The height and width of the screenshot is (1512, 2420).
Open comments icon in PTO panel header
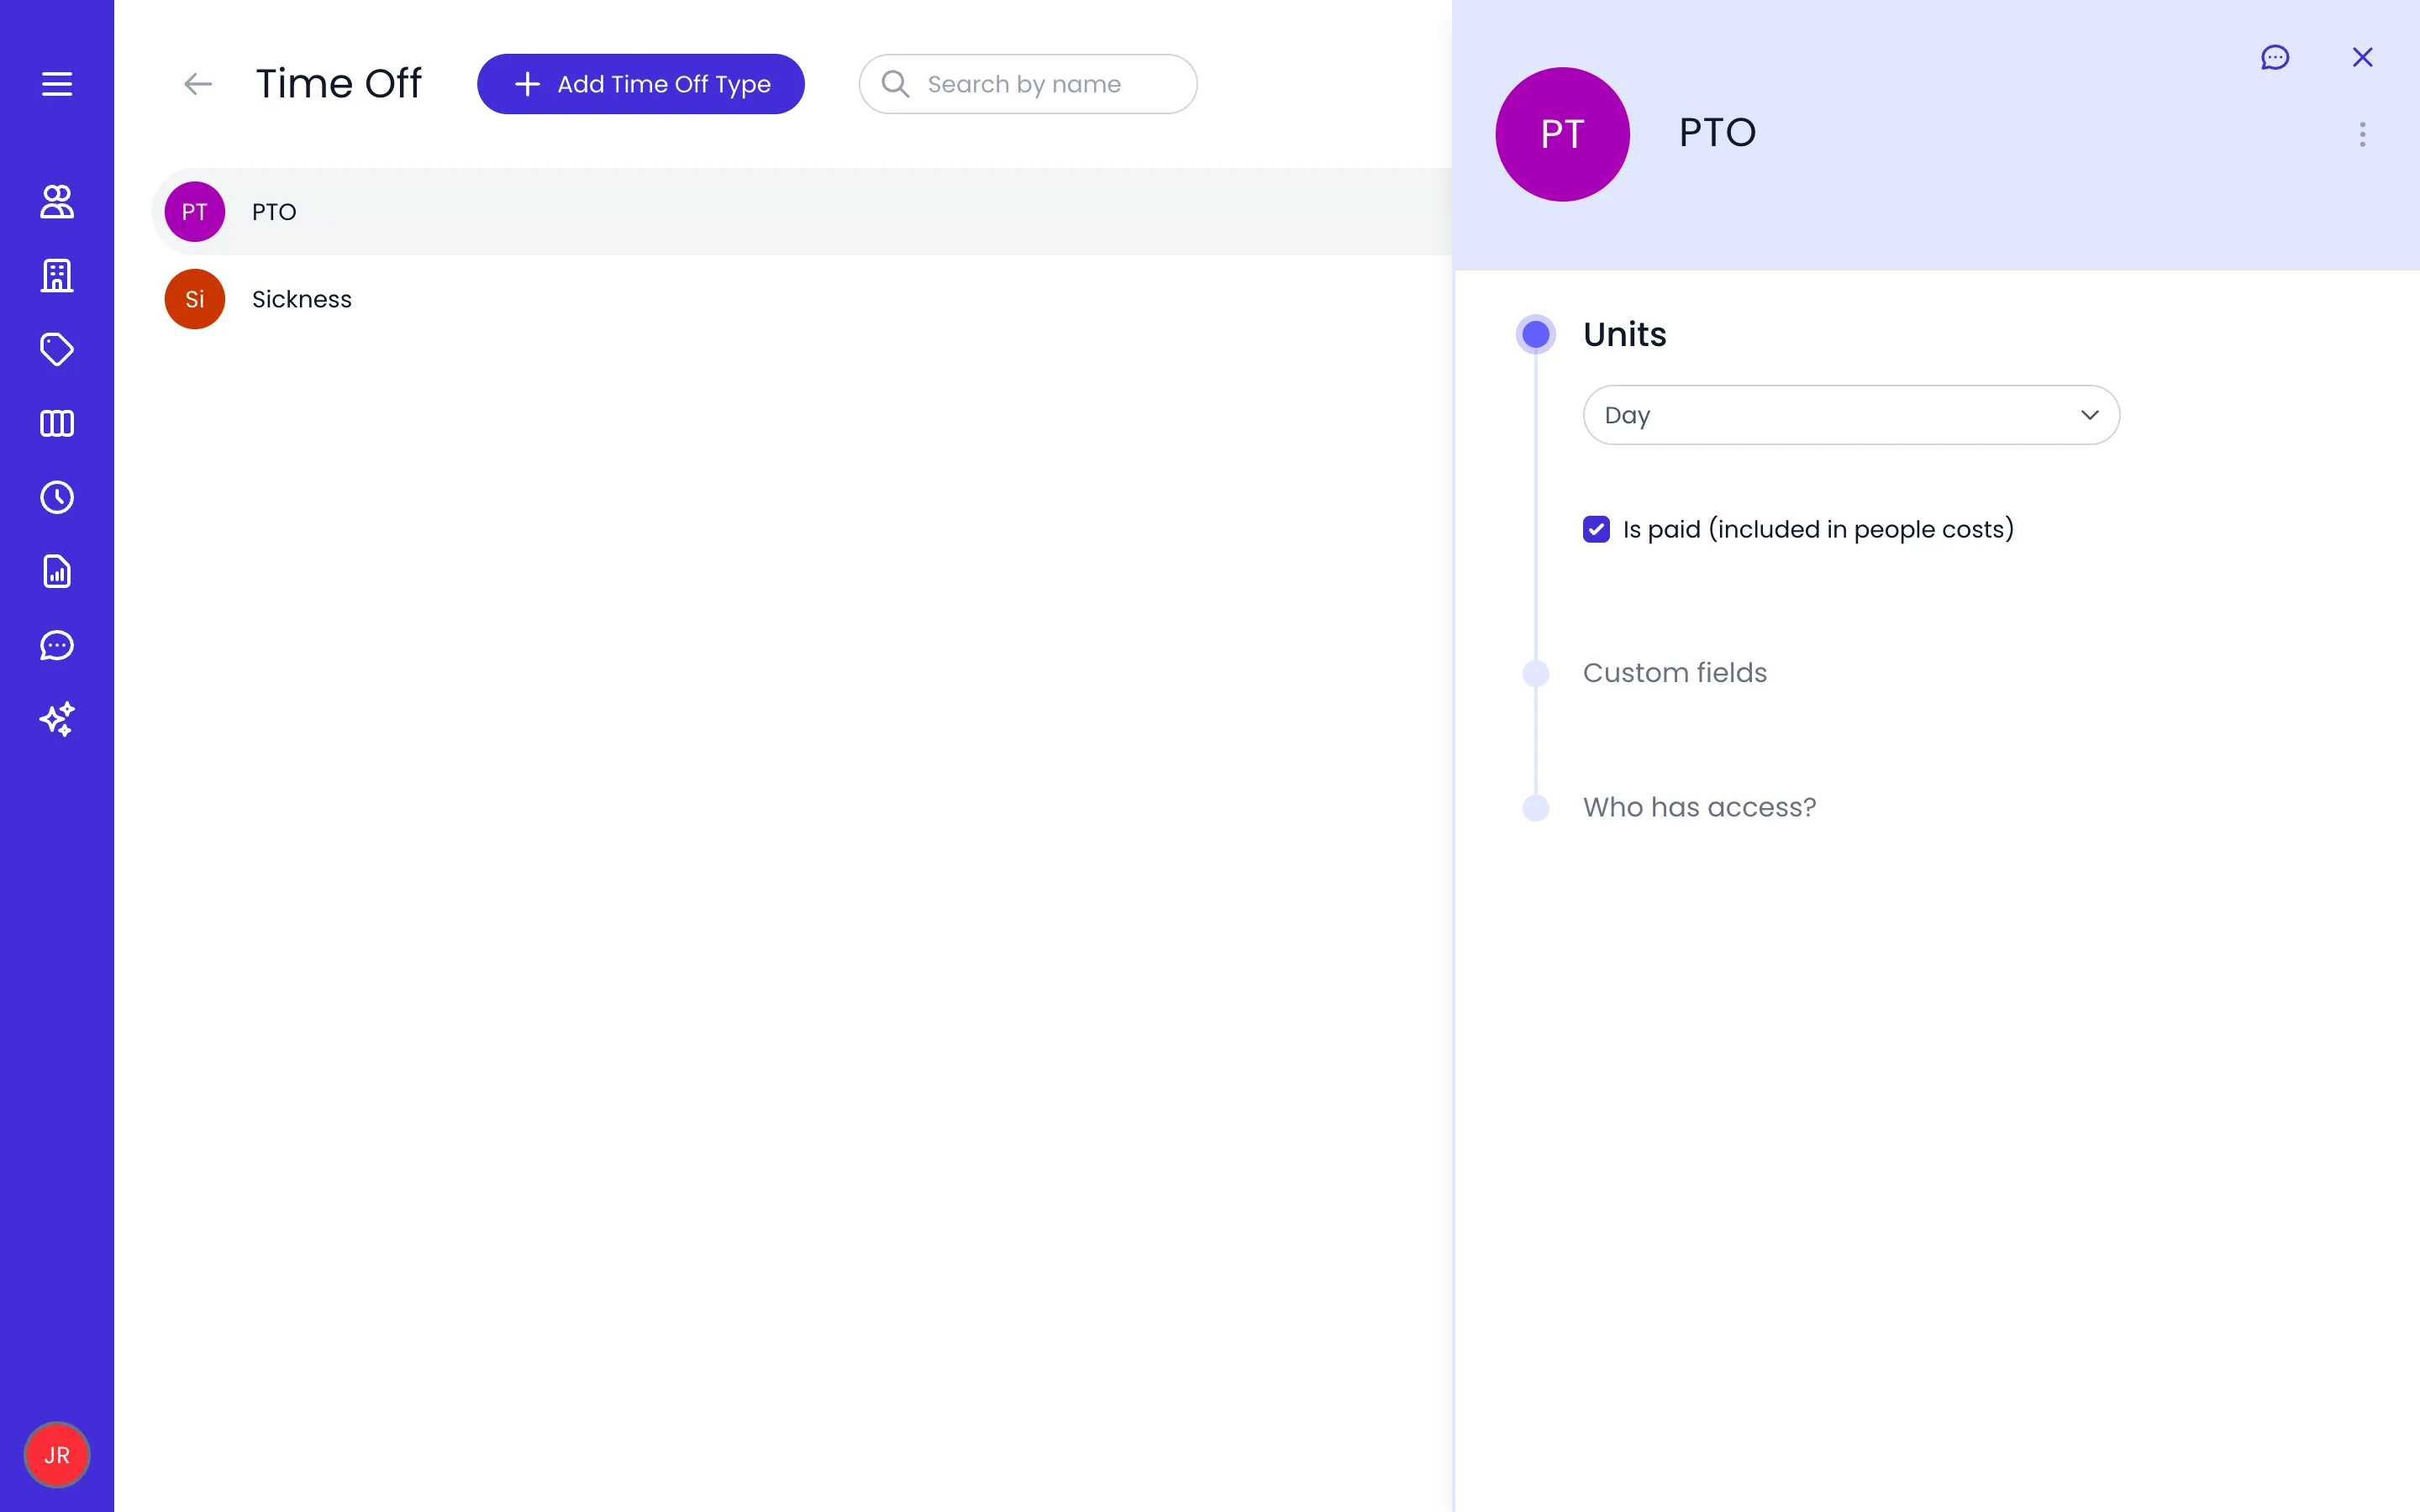pos(2275,57)
